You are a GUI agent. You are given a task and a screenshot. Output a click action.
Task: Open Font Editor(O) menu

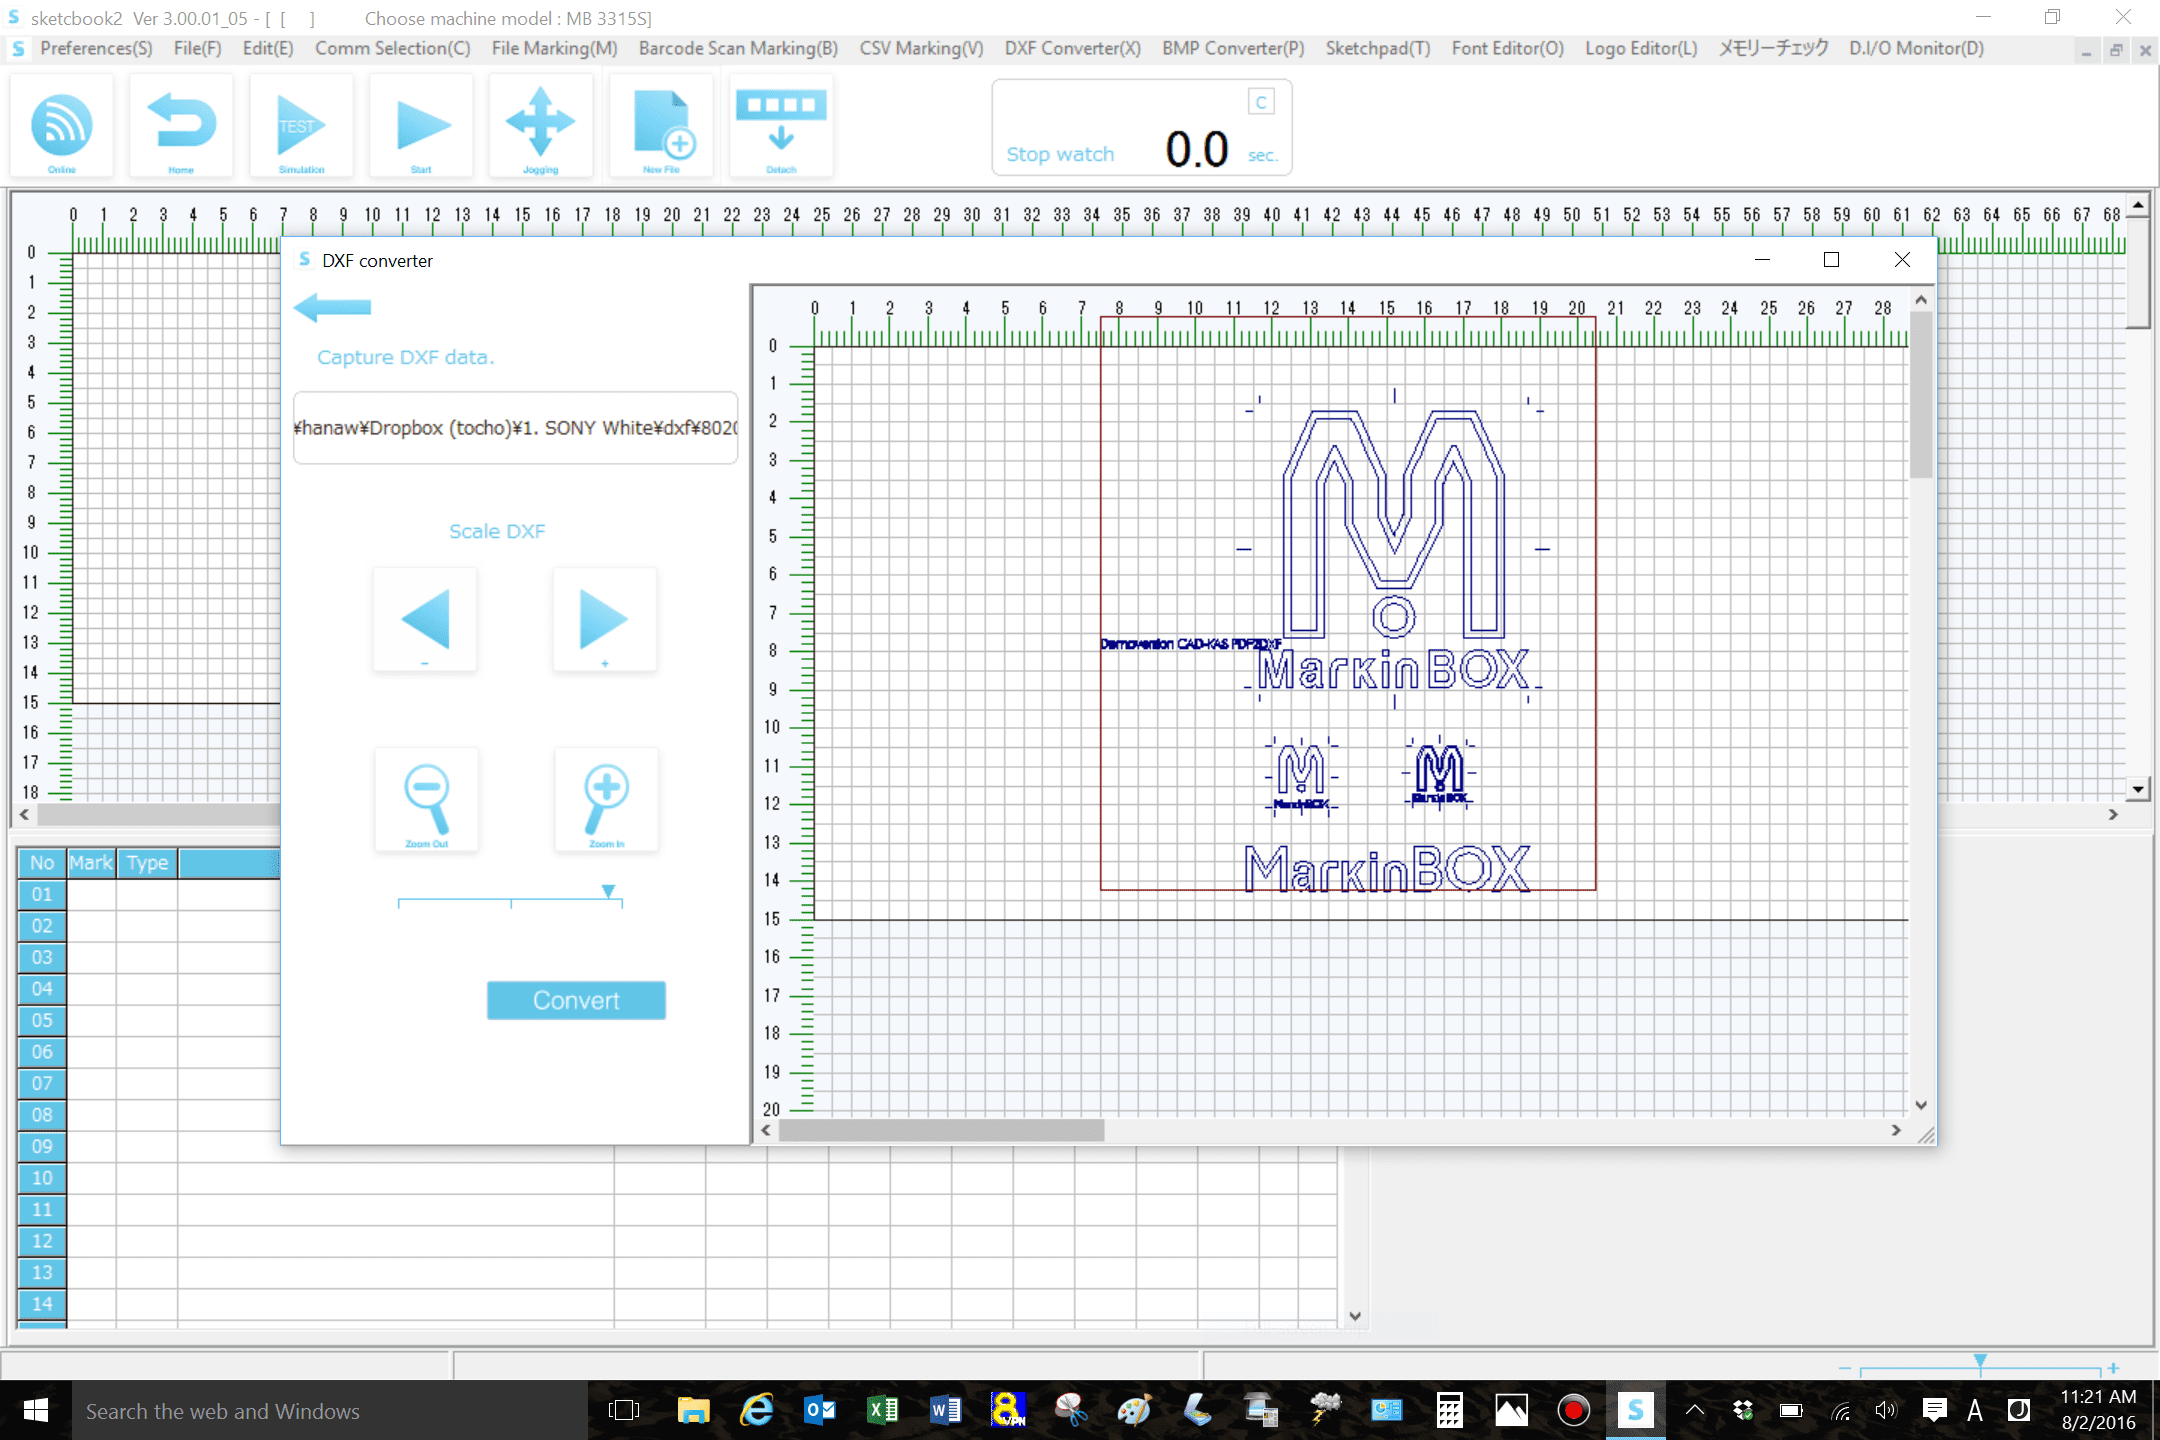1507,48
